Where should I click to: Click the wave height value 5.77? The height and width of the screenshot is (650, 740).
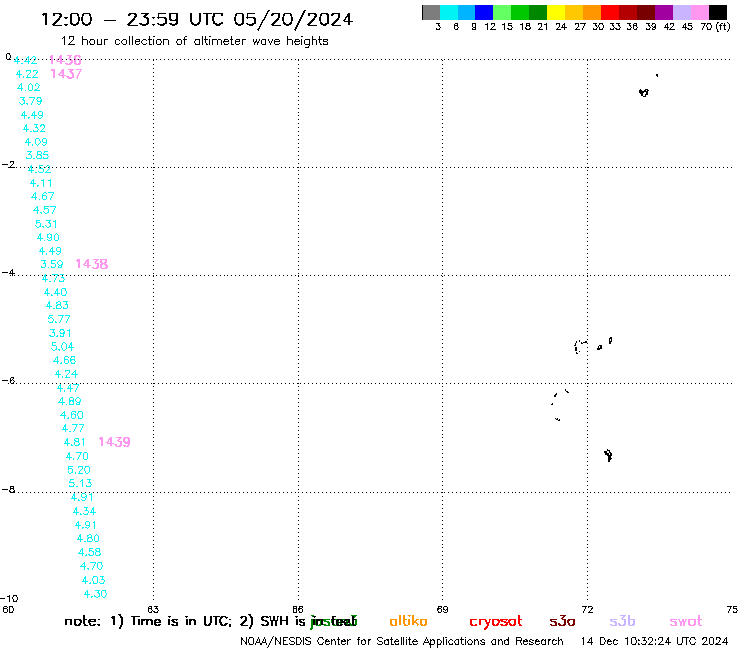pyautogui.click(x=59, y=319)
